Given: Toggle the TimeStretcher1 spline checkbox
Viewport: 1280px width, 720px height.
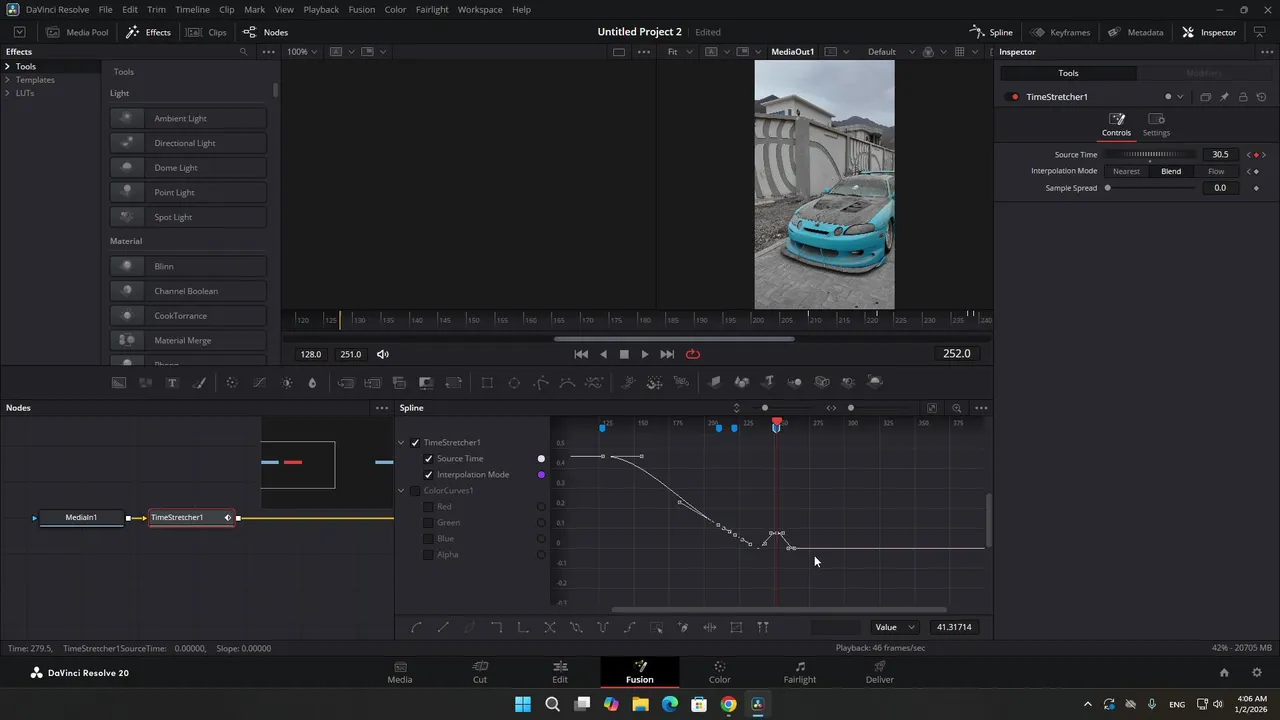Looking at the screenshot, I should tap(415, 443).
